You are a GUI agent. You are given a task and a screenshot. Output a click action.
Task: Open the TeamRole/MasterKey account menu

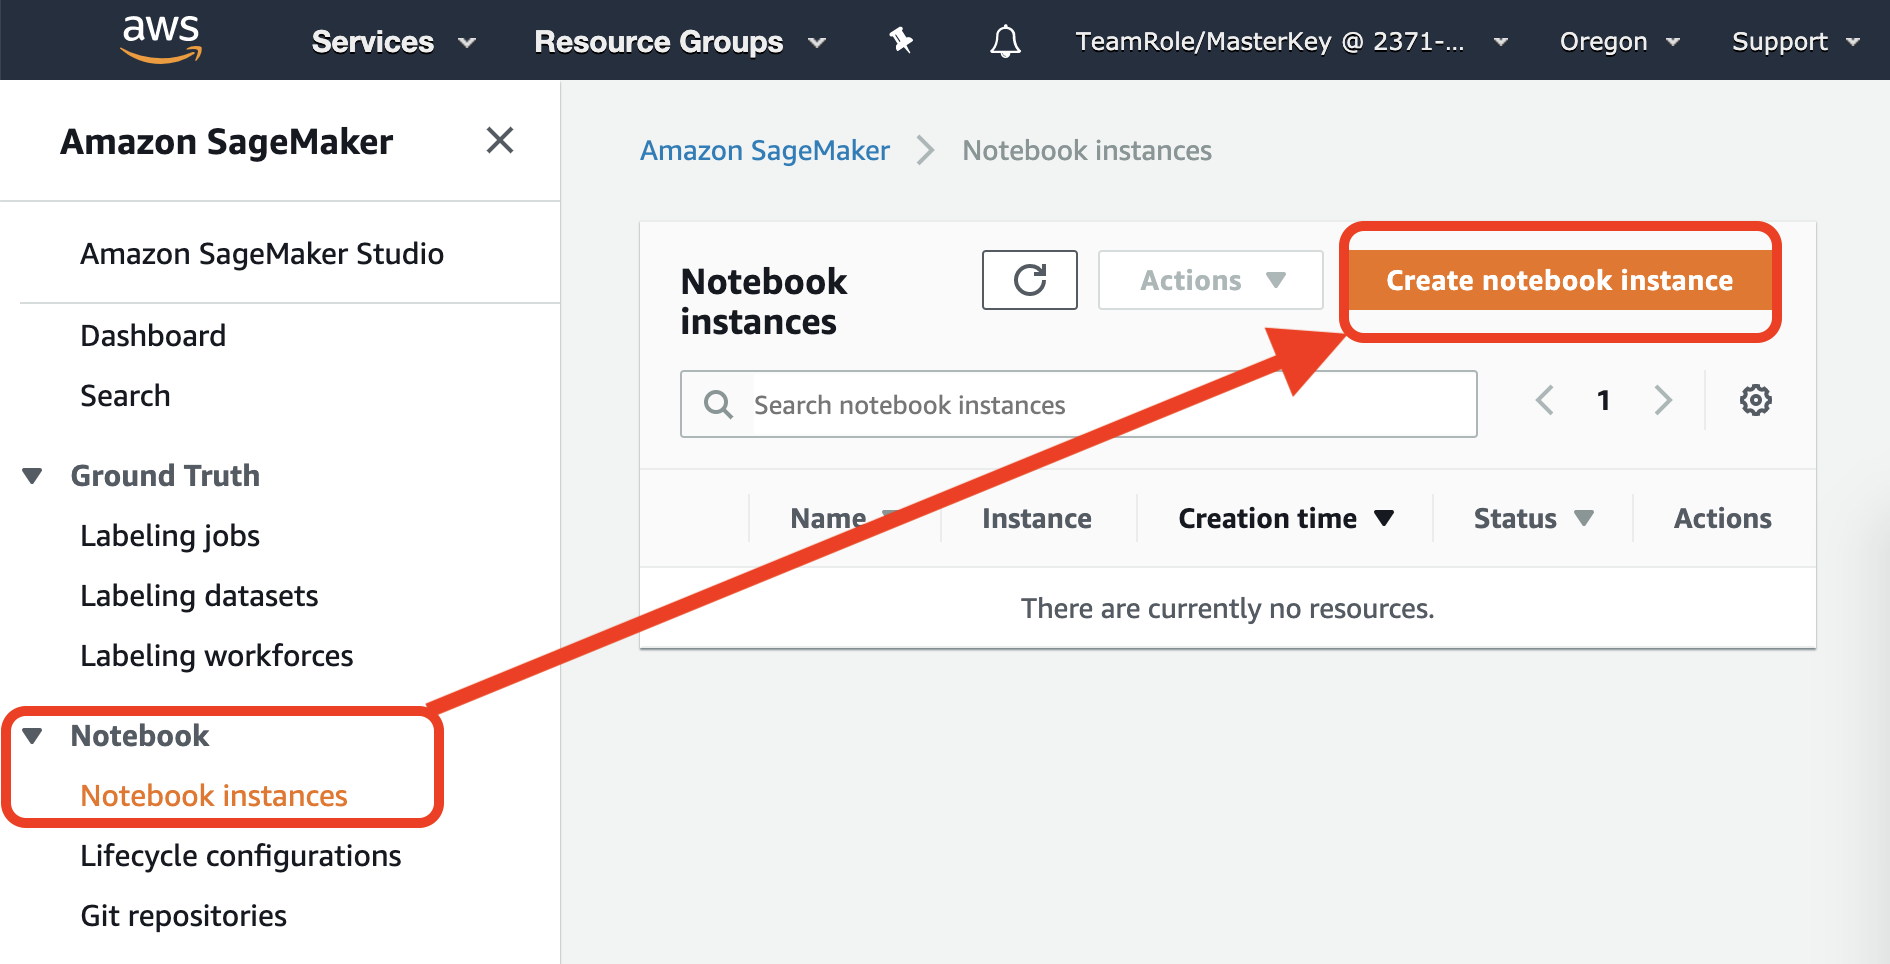1291,42
